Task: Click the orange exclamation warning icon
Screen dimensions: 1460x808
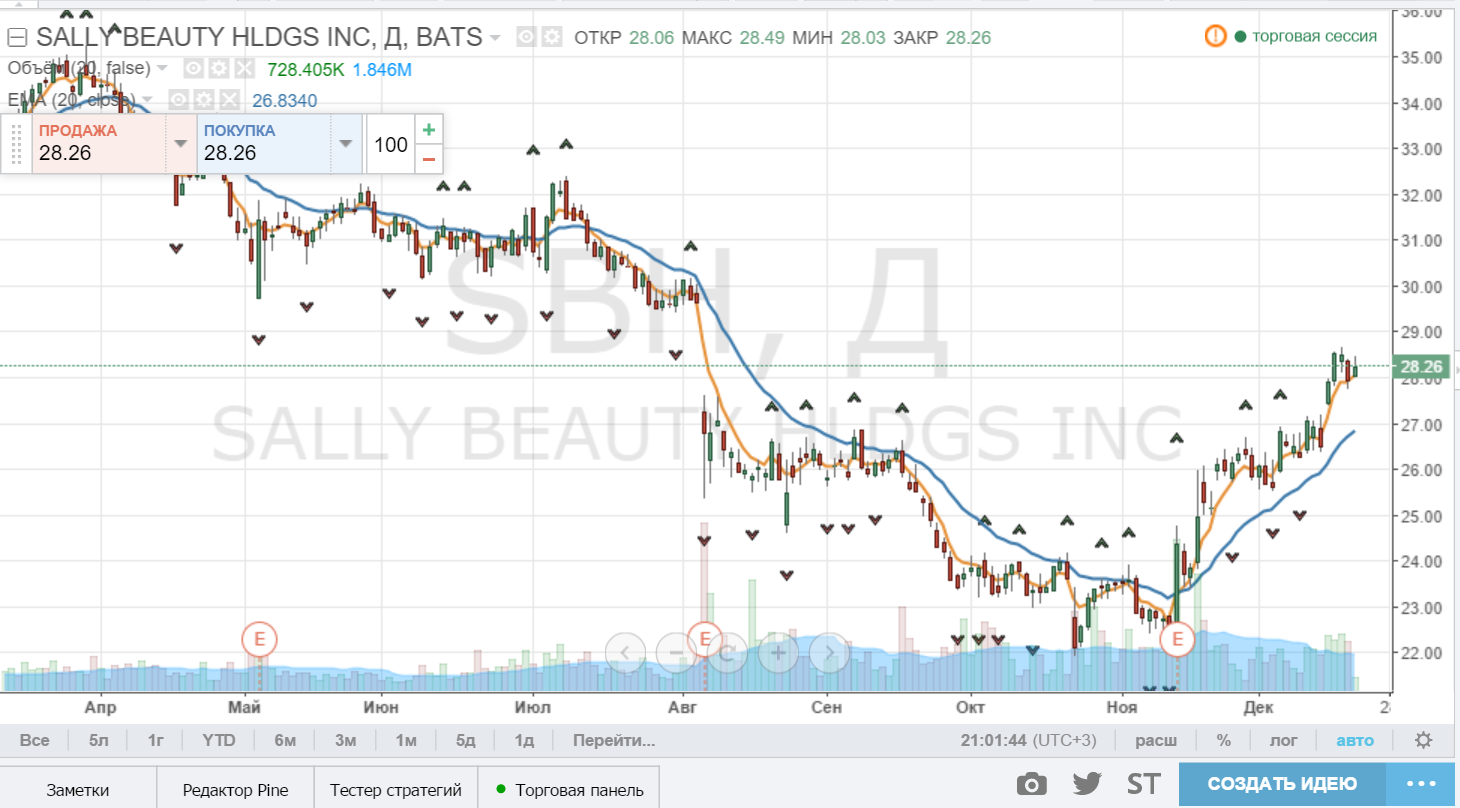Action: coord(1215,37)
